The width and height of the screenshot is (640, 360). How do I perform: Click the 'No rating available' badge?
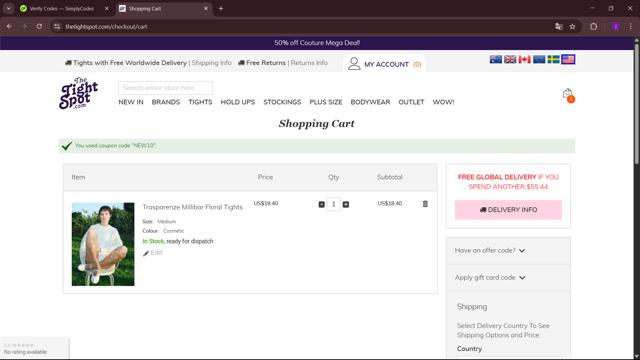pos(35,349)
